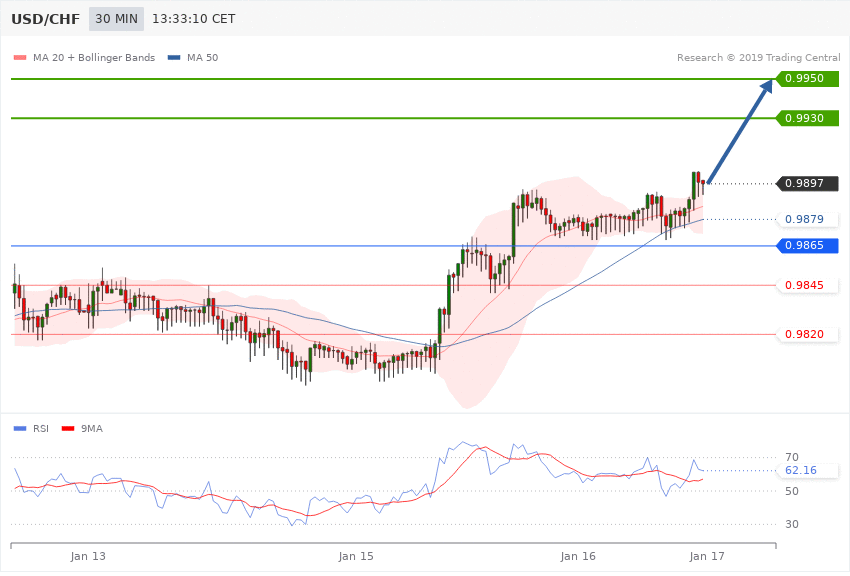Screen dimensions: 850x576
Task: Click the Jan 16 date axis label
Action: coord(578,556)
